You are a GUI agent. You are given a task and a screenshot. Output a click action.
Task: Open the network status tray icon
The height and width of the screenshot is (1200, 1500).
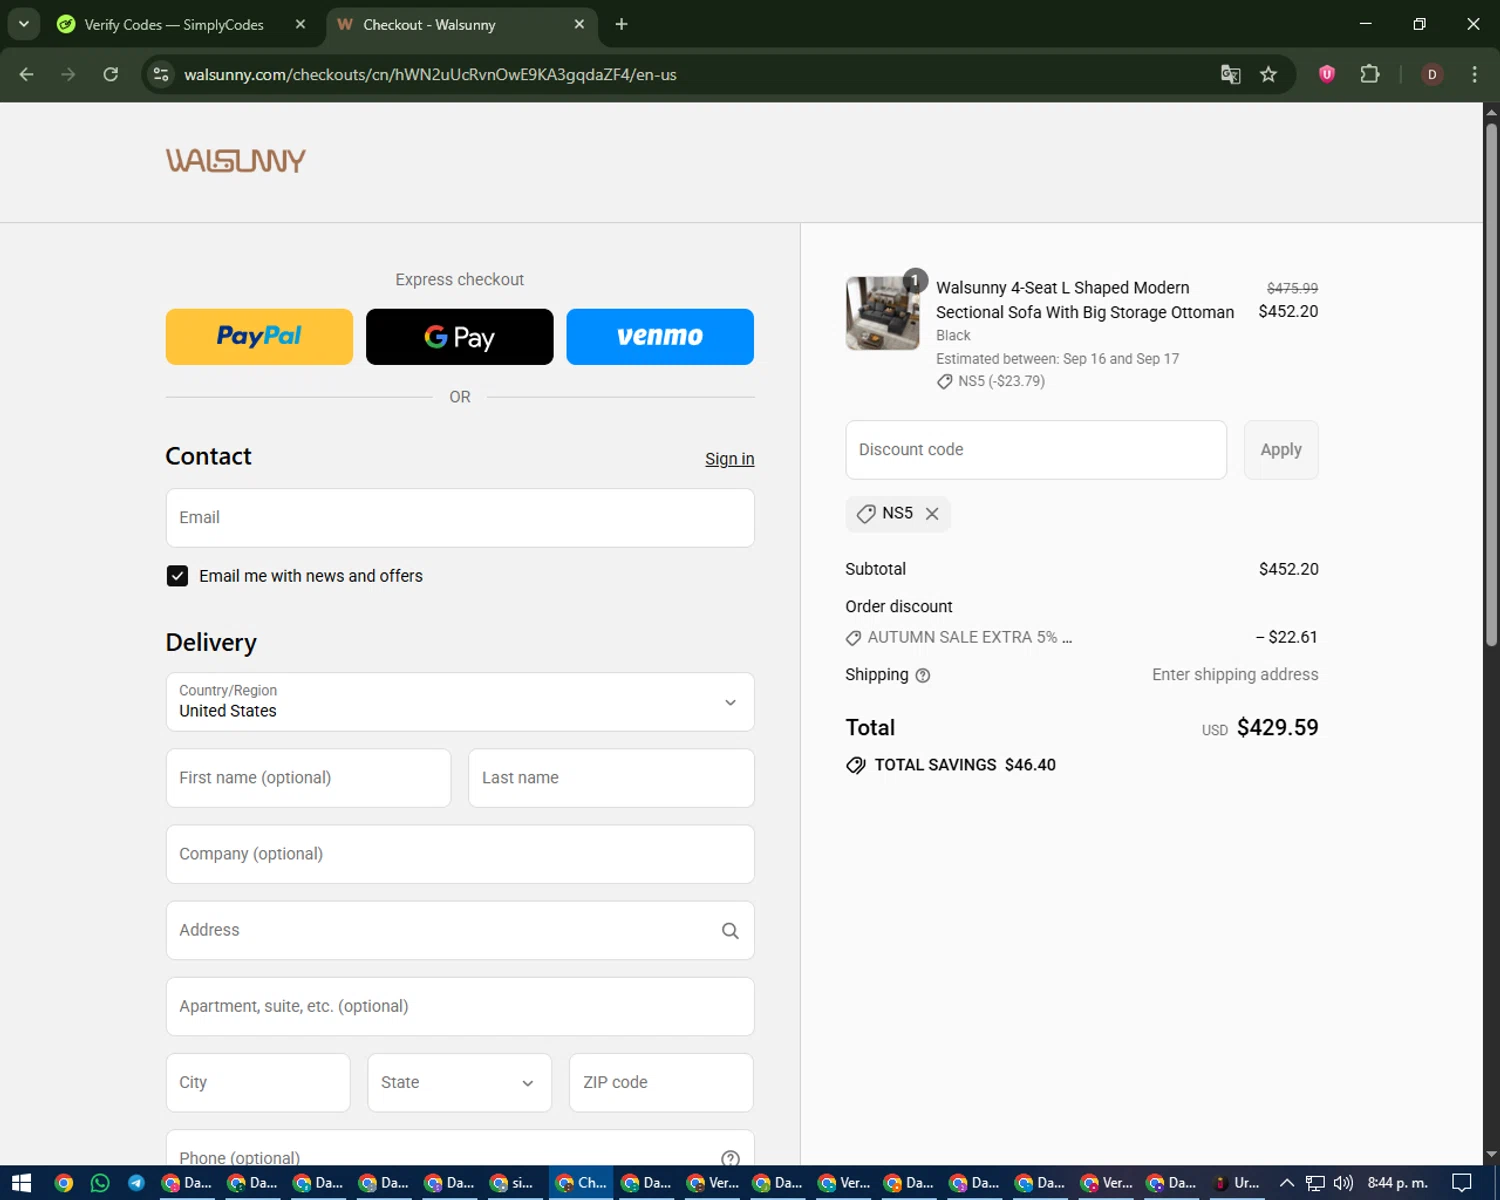pyautogui.click(x=1315, y=1183)
